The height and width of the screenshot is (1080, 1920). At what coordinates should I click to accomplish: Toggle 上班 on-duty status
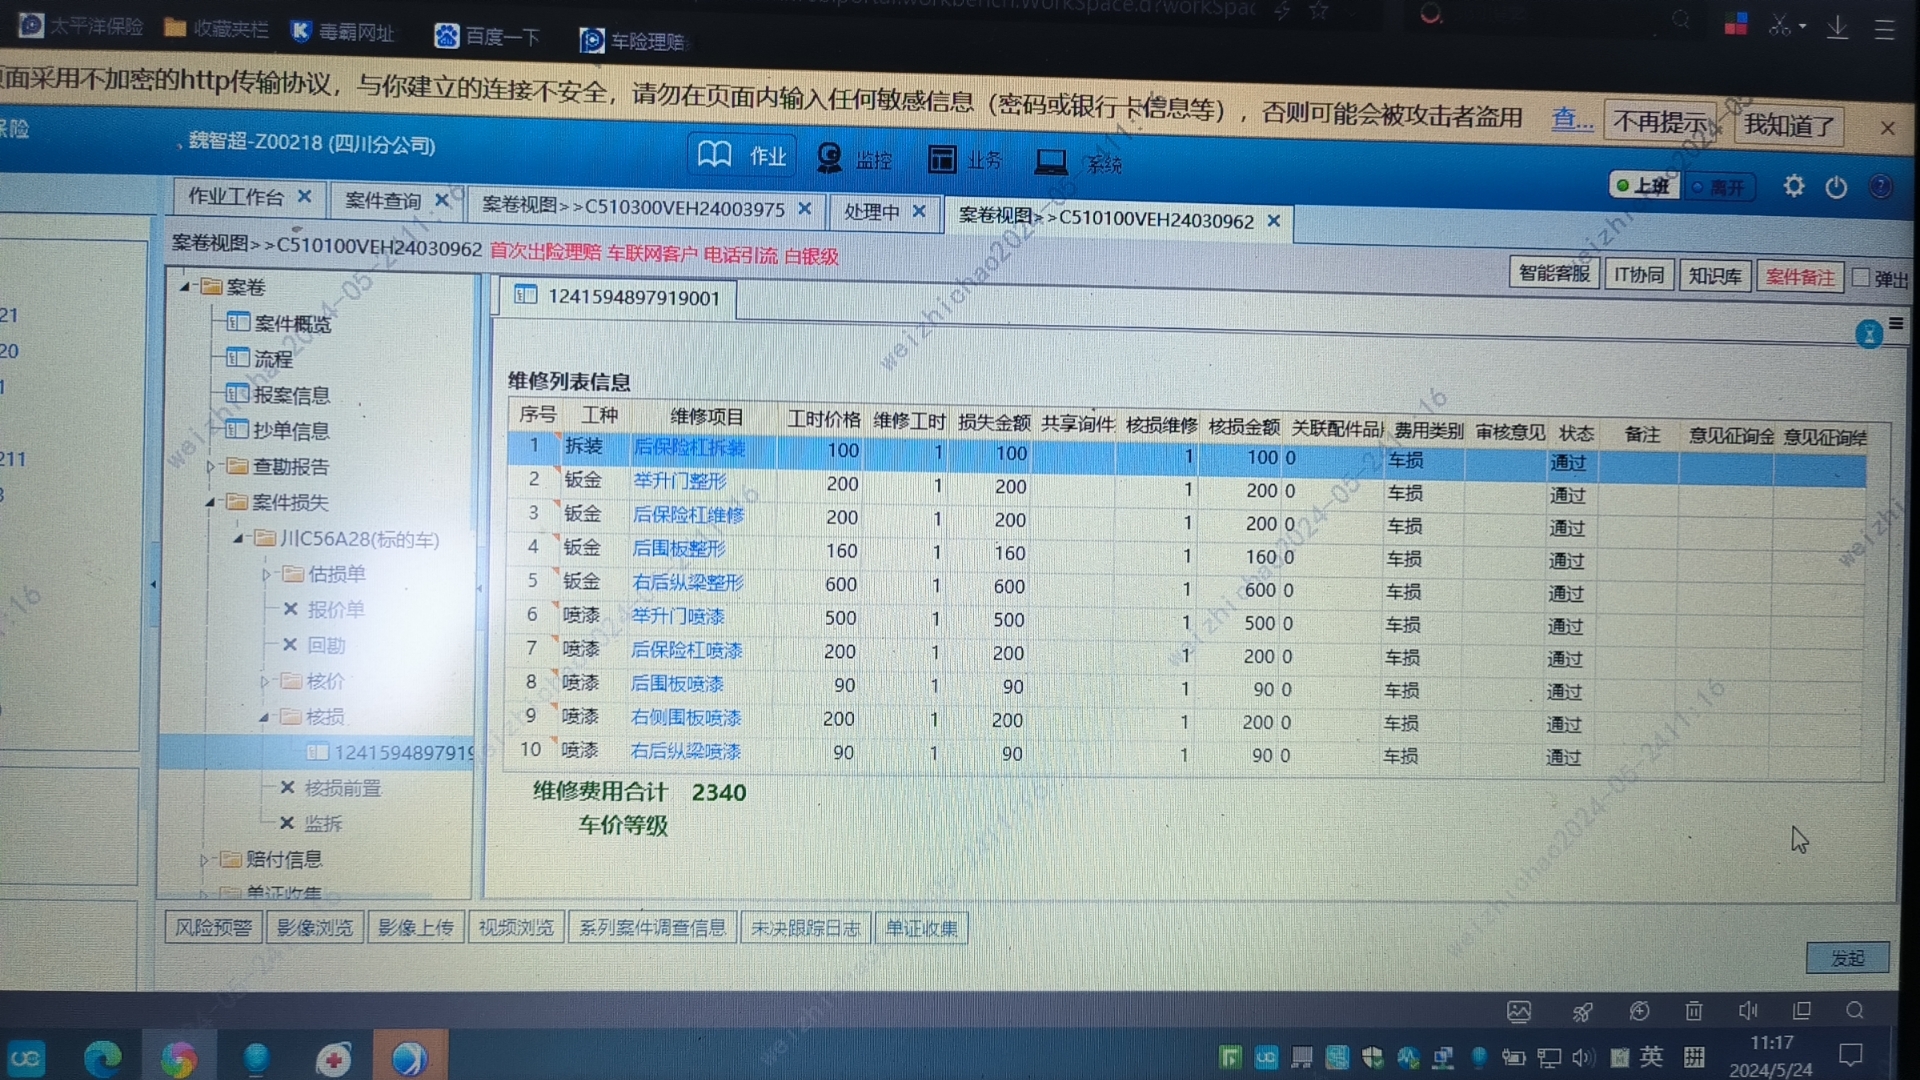1644,186
